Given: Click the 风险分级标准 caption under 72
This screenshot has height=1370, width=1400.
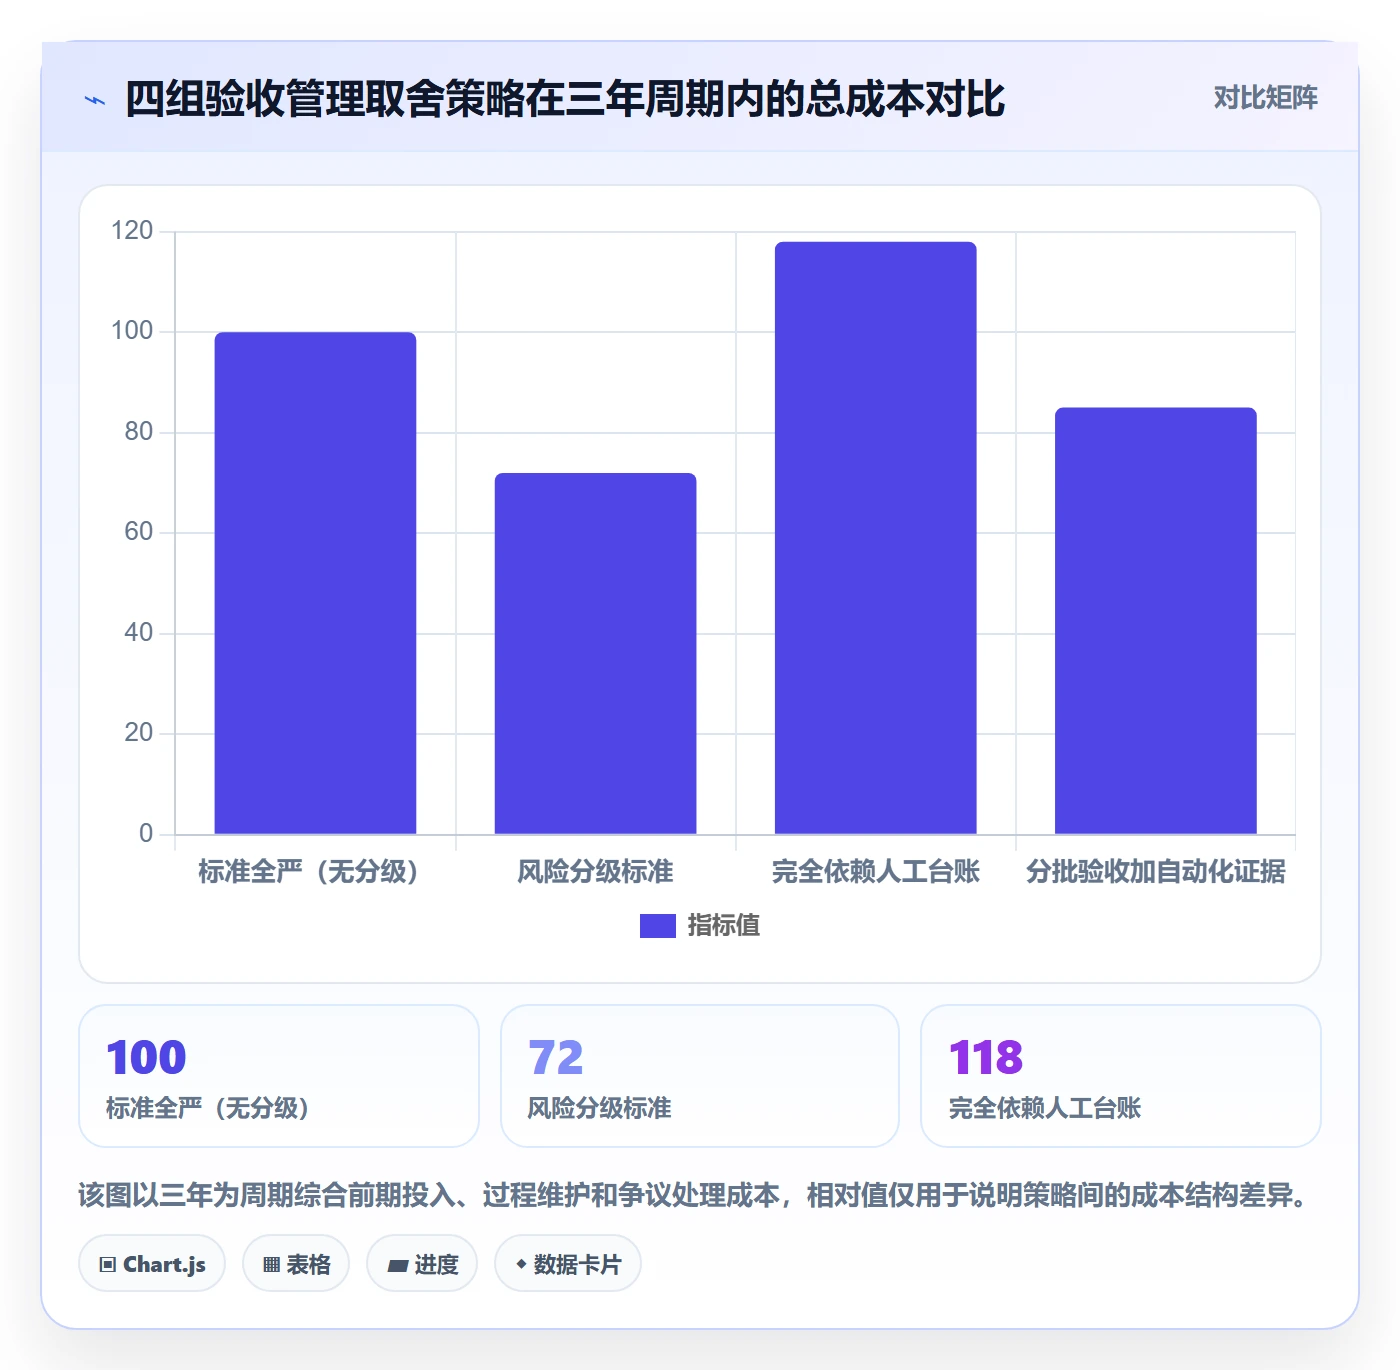Looking at the screenshot, I should click(599, 1108).
